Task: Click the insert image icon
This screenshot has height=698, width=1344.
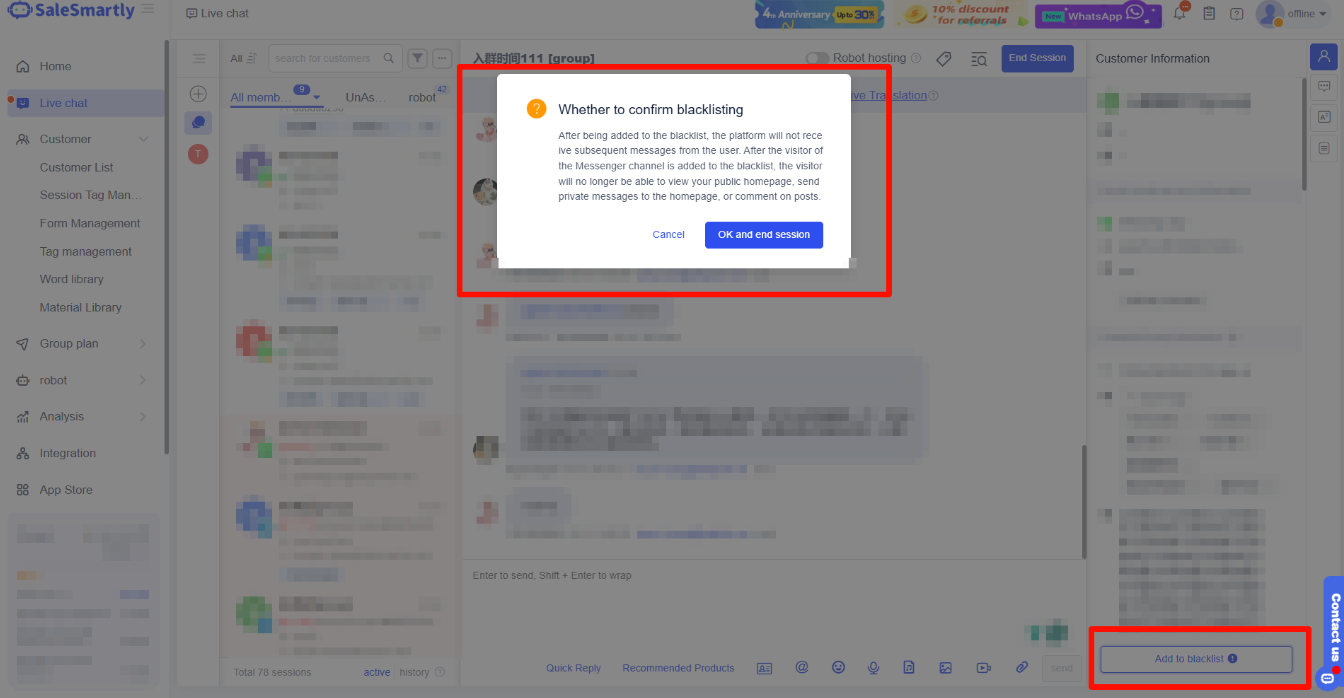Action: 945,668
